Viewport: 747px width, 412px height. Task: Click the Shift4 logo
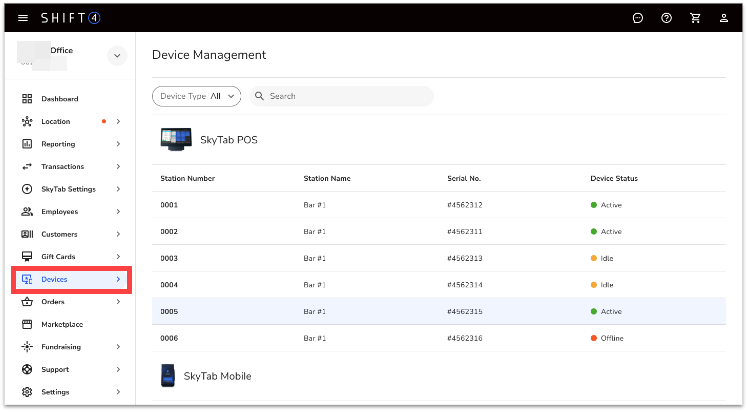pos(70,18)
